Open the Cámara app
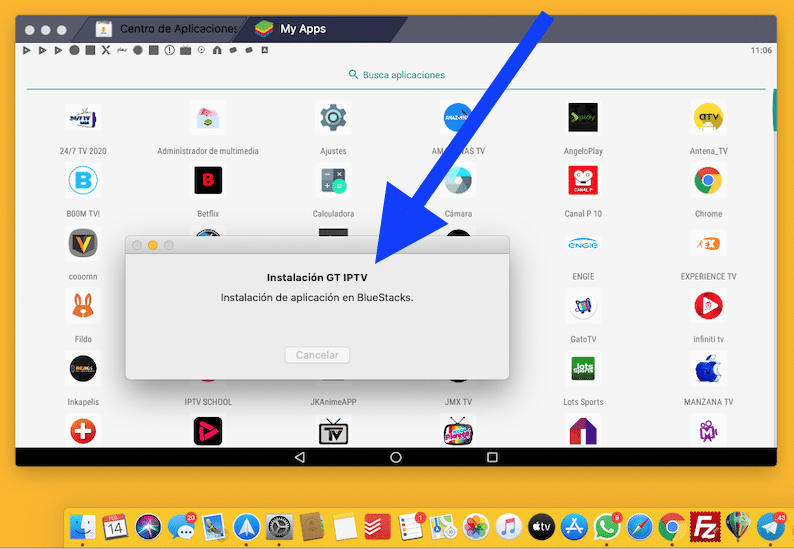This screenshot has height=549, width=794. pos(458,181)
